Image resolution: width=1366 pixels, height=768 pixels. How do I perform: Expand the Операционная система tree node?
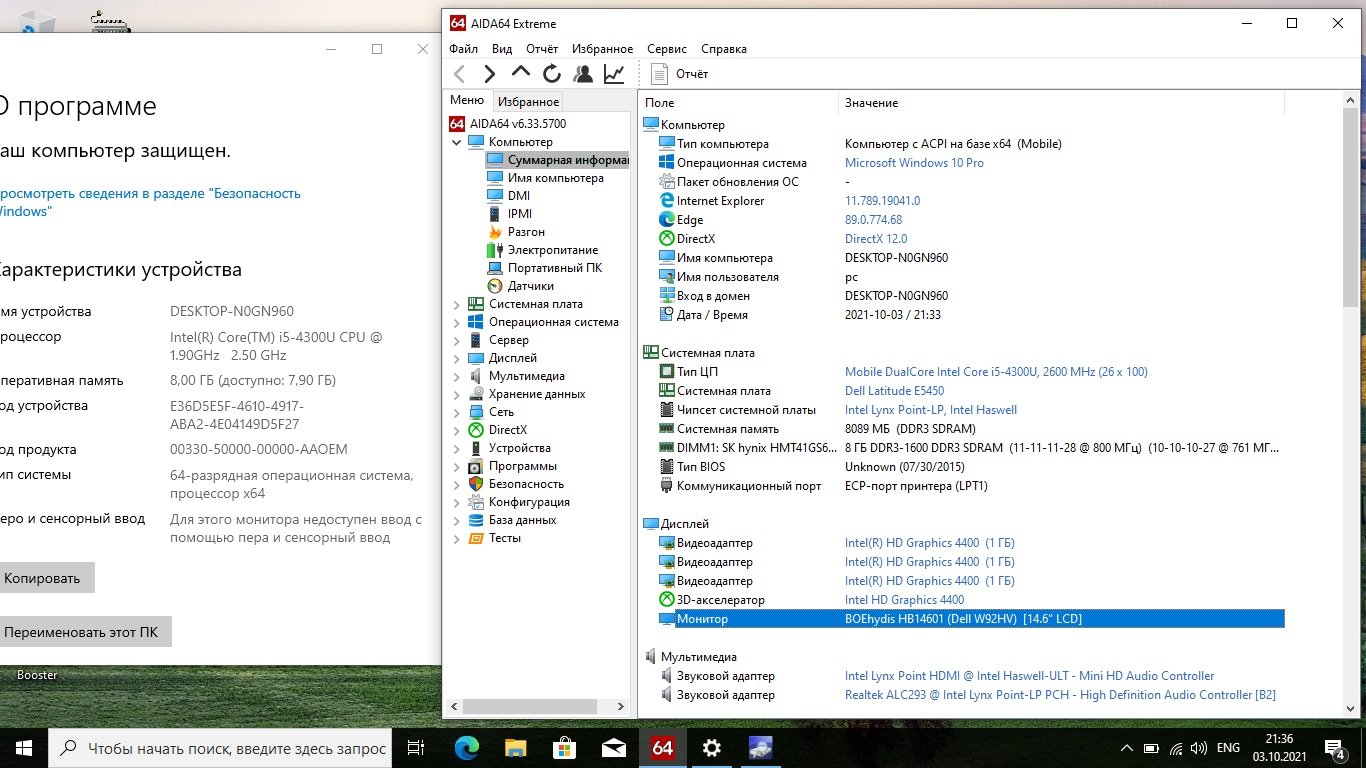(x=457, y=322)
